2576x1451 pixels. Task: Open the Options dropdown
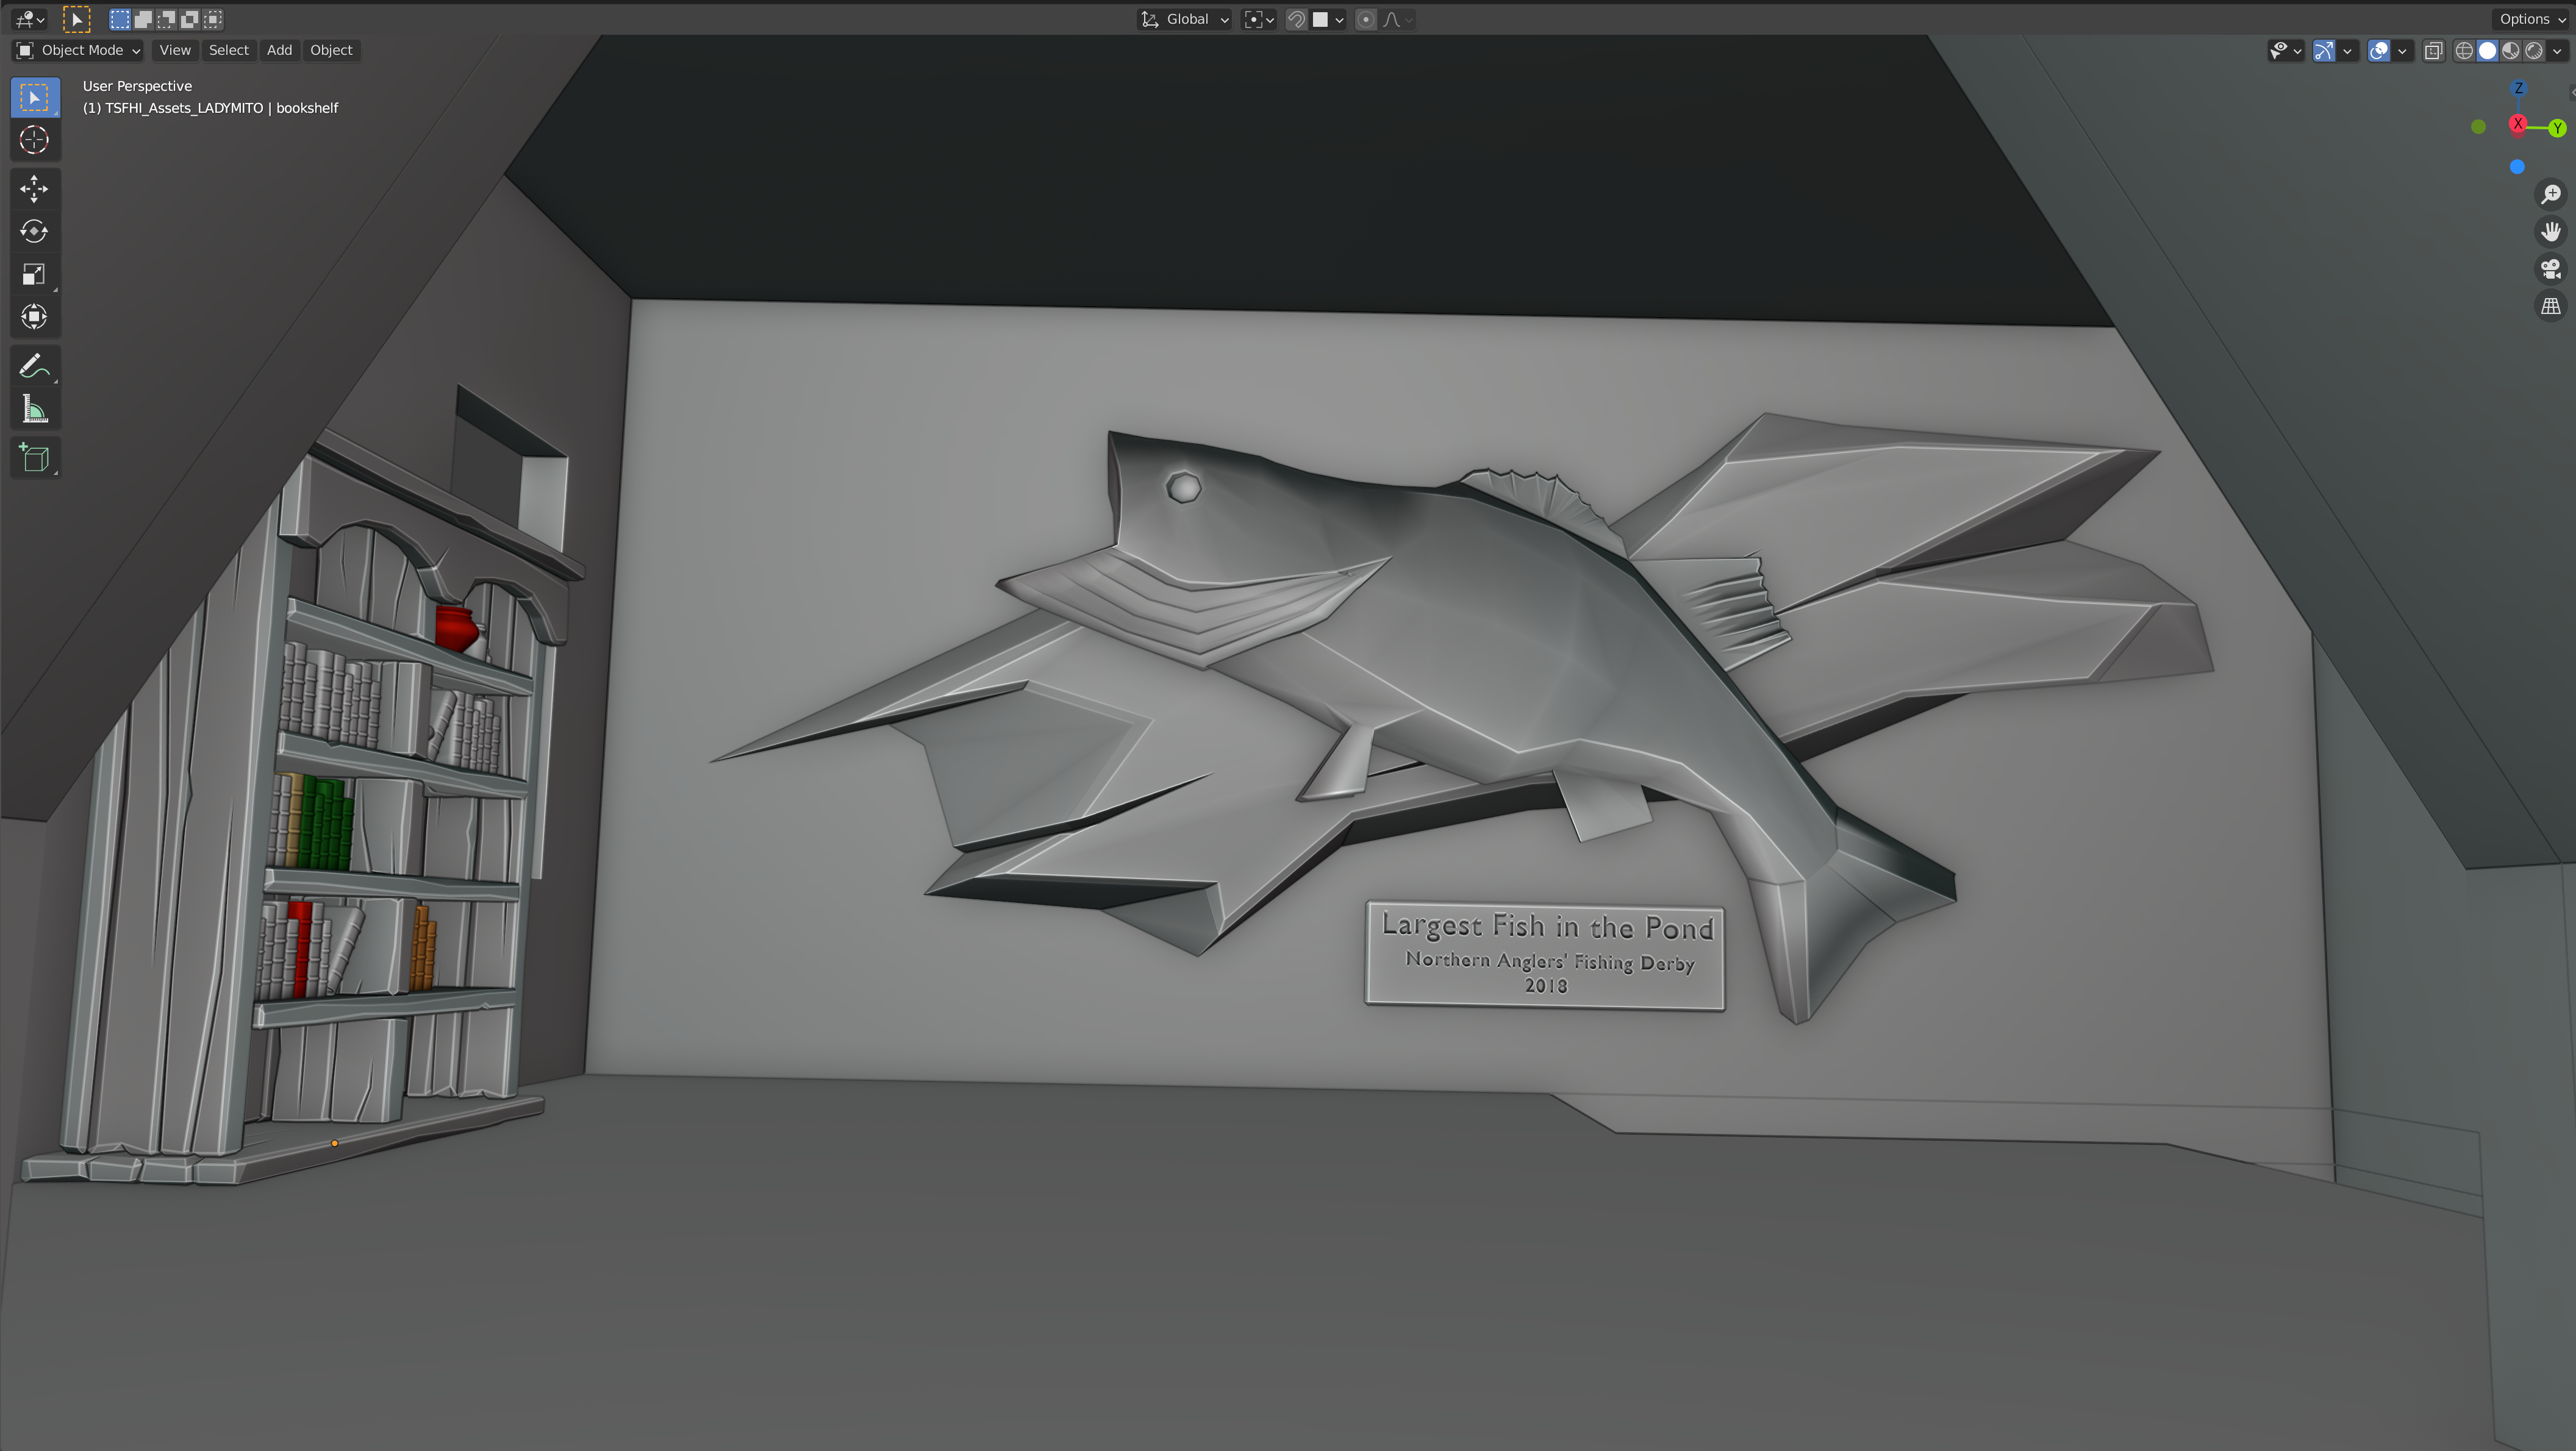(x=2531, y=19)
